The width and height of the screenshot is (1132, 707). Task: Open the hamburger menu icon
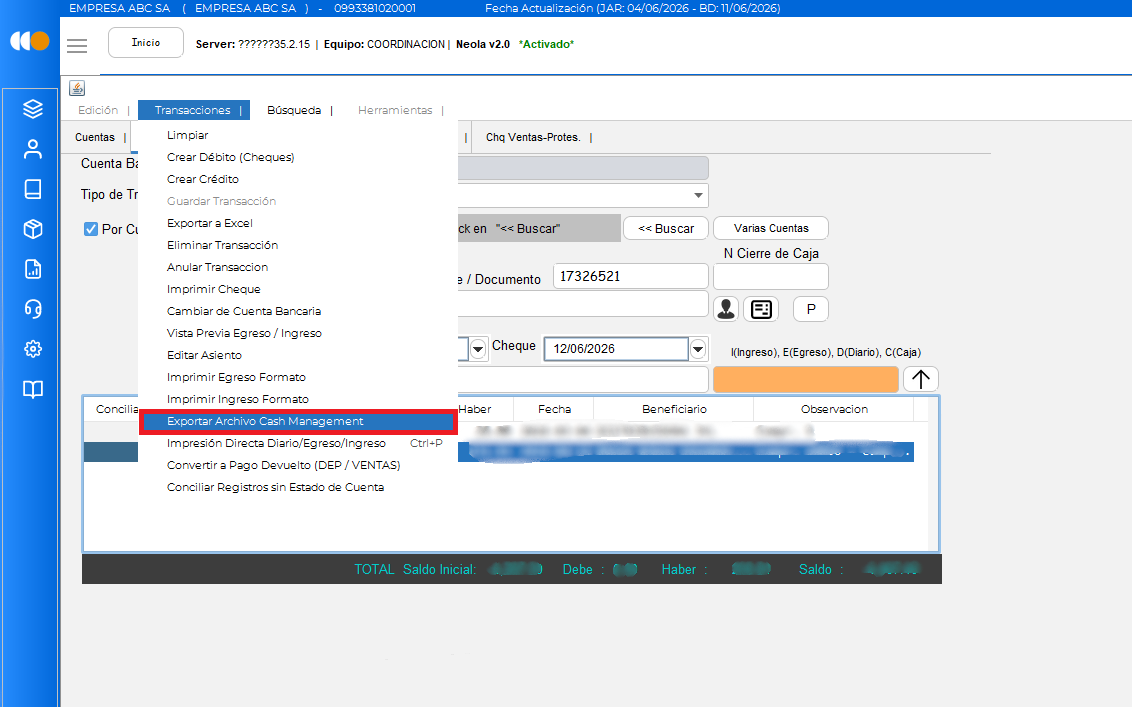(x=77, y=45)
